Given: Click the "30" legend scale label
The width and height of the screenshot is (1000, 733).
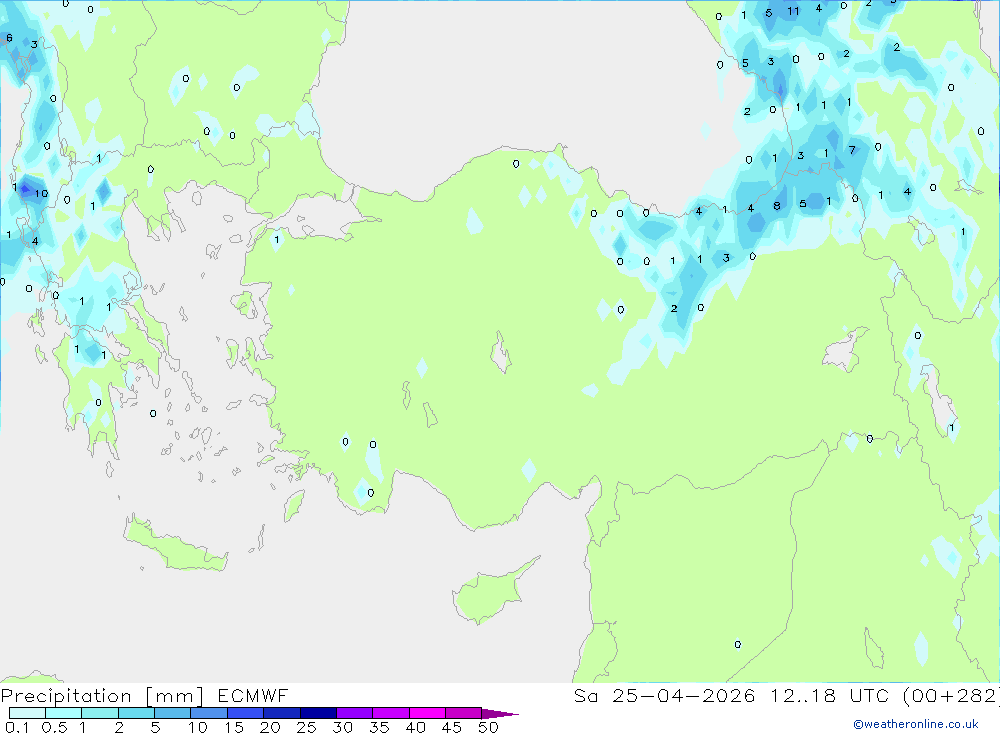Looking at the screenshot, I should coord(343,727).
